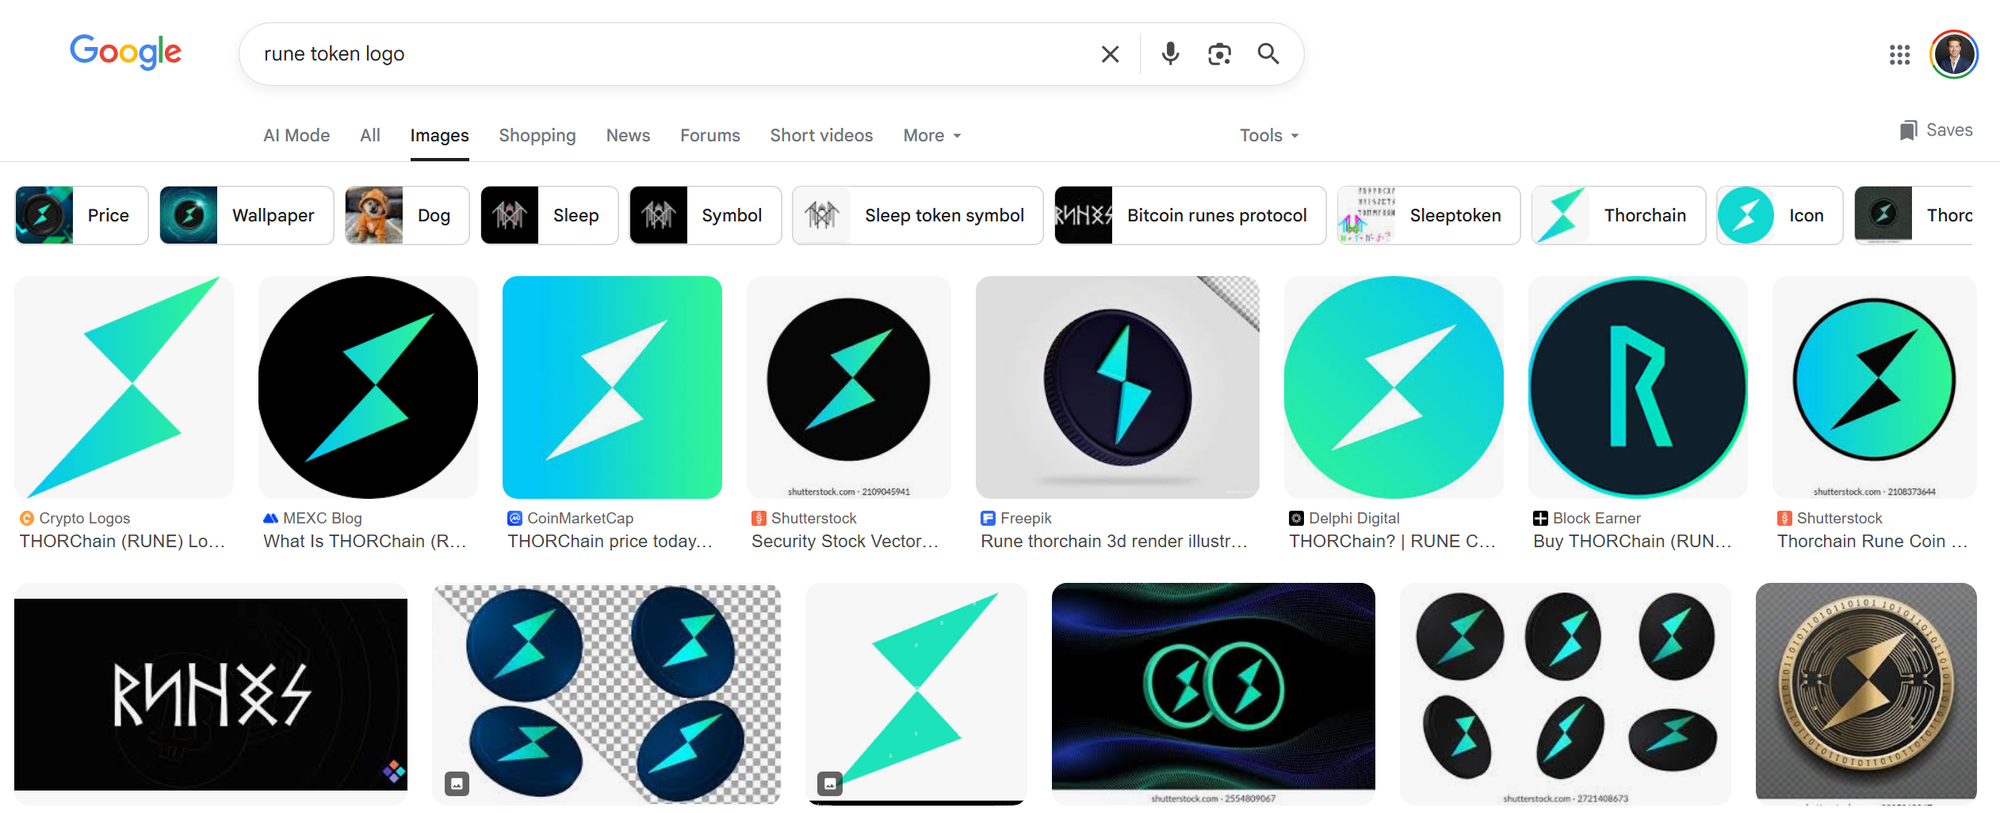The image size is (2000, 813).
Task: Open CoinMarketCap THORChain price link
Action: (610, 541)
